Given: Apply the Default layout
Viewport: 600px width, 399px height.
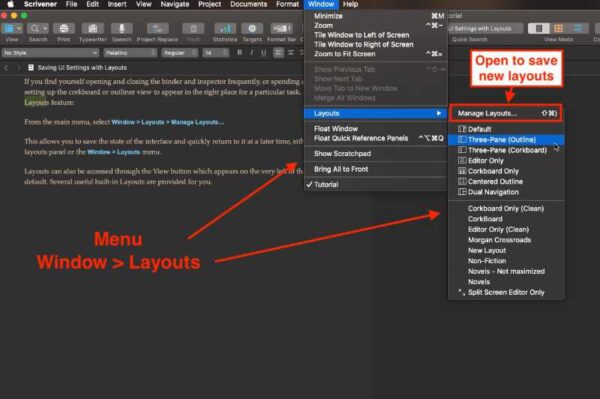Looking at the screenshot, I should [506, 129].
